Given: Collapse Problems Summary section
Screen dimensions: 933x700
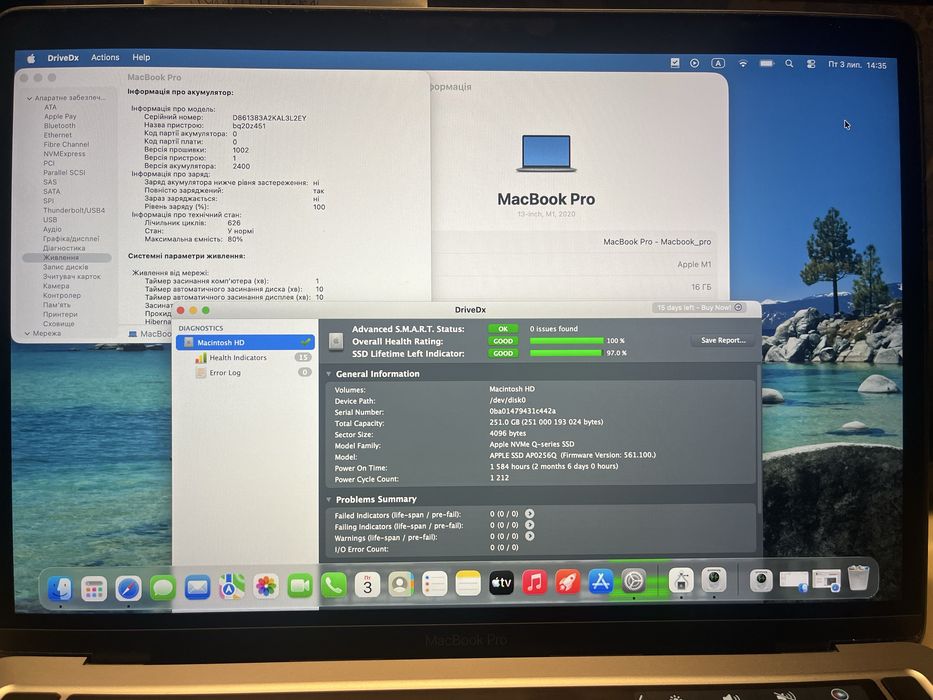Looking at the screenshot, I should [x=328, y=499].
